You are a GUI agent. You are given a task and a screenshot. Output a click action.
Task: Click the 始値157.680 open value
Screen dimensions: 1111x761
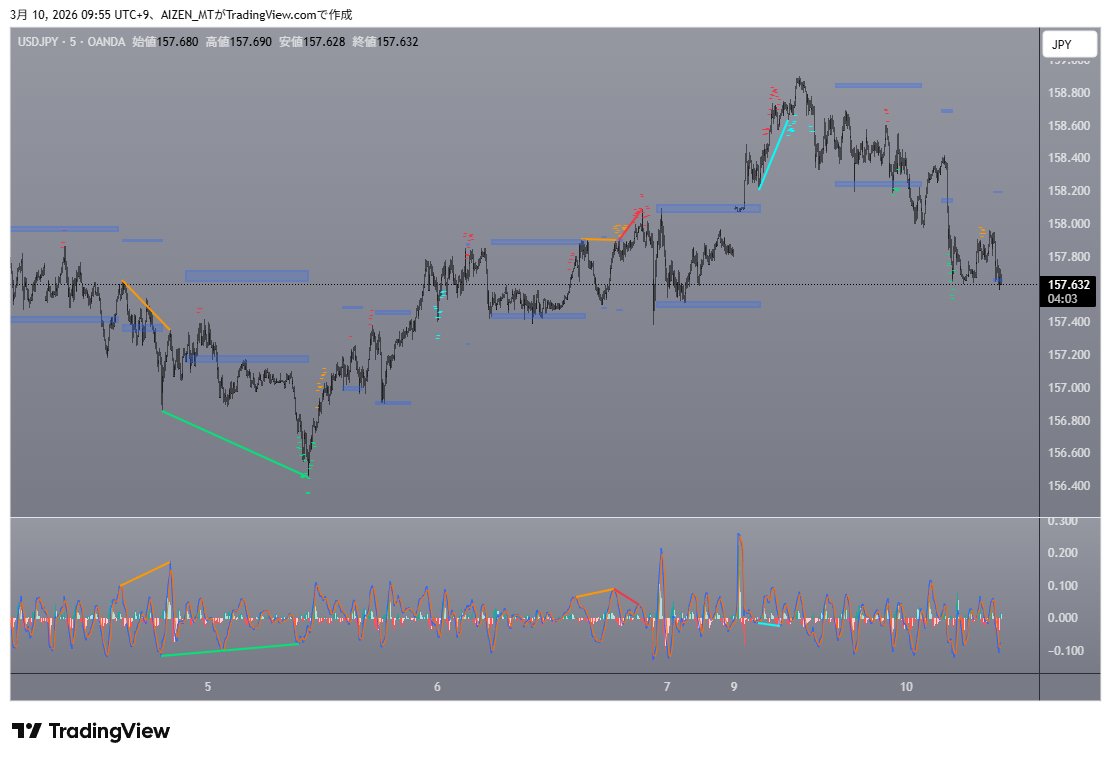pyautogui.click(x=165, y=42)
